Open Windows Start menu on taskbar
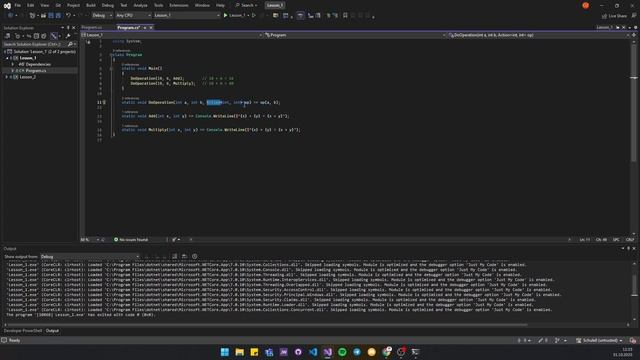 tap(225, 352)
